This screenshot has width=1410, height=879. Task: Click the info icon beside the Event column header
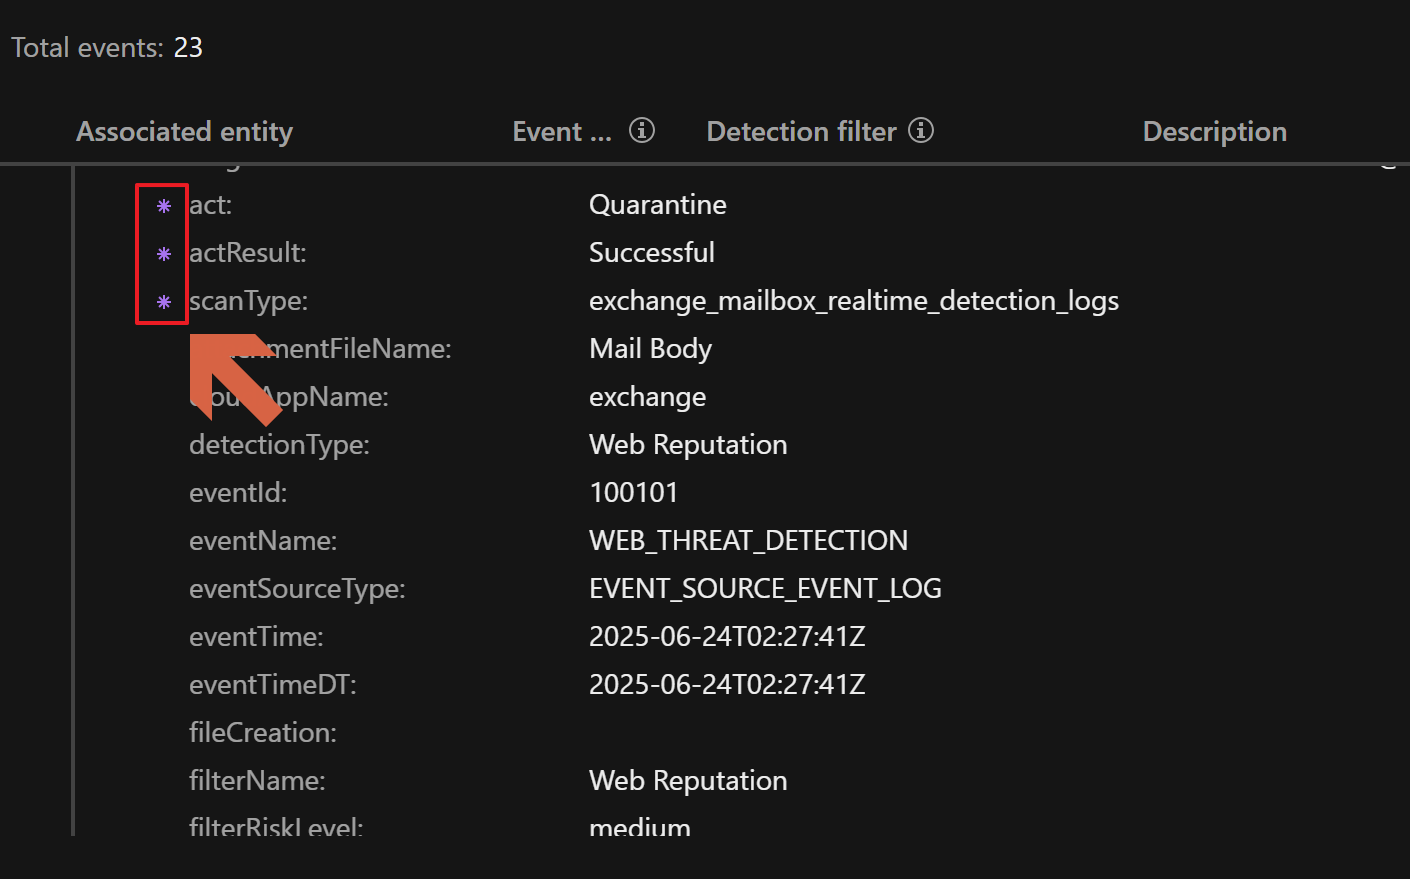coord(641,130)
